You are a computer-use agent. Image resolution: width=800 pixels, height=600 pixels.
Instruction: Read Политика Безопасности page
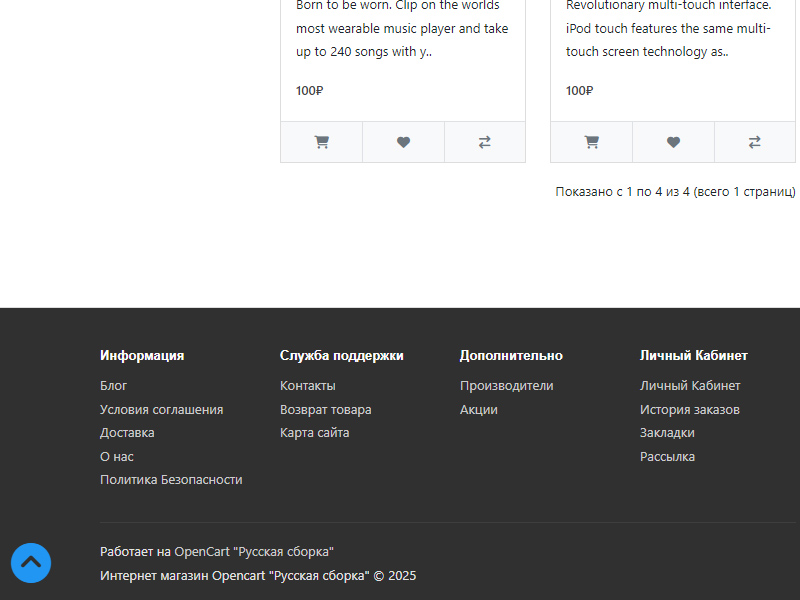[171, 480]
